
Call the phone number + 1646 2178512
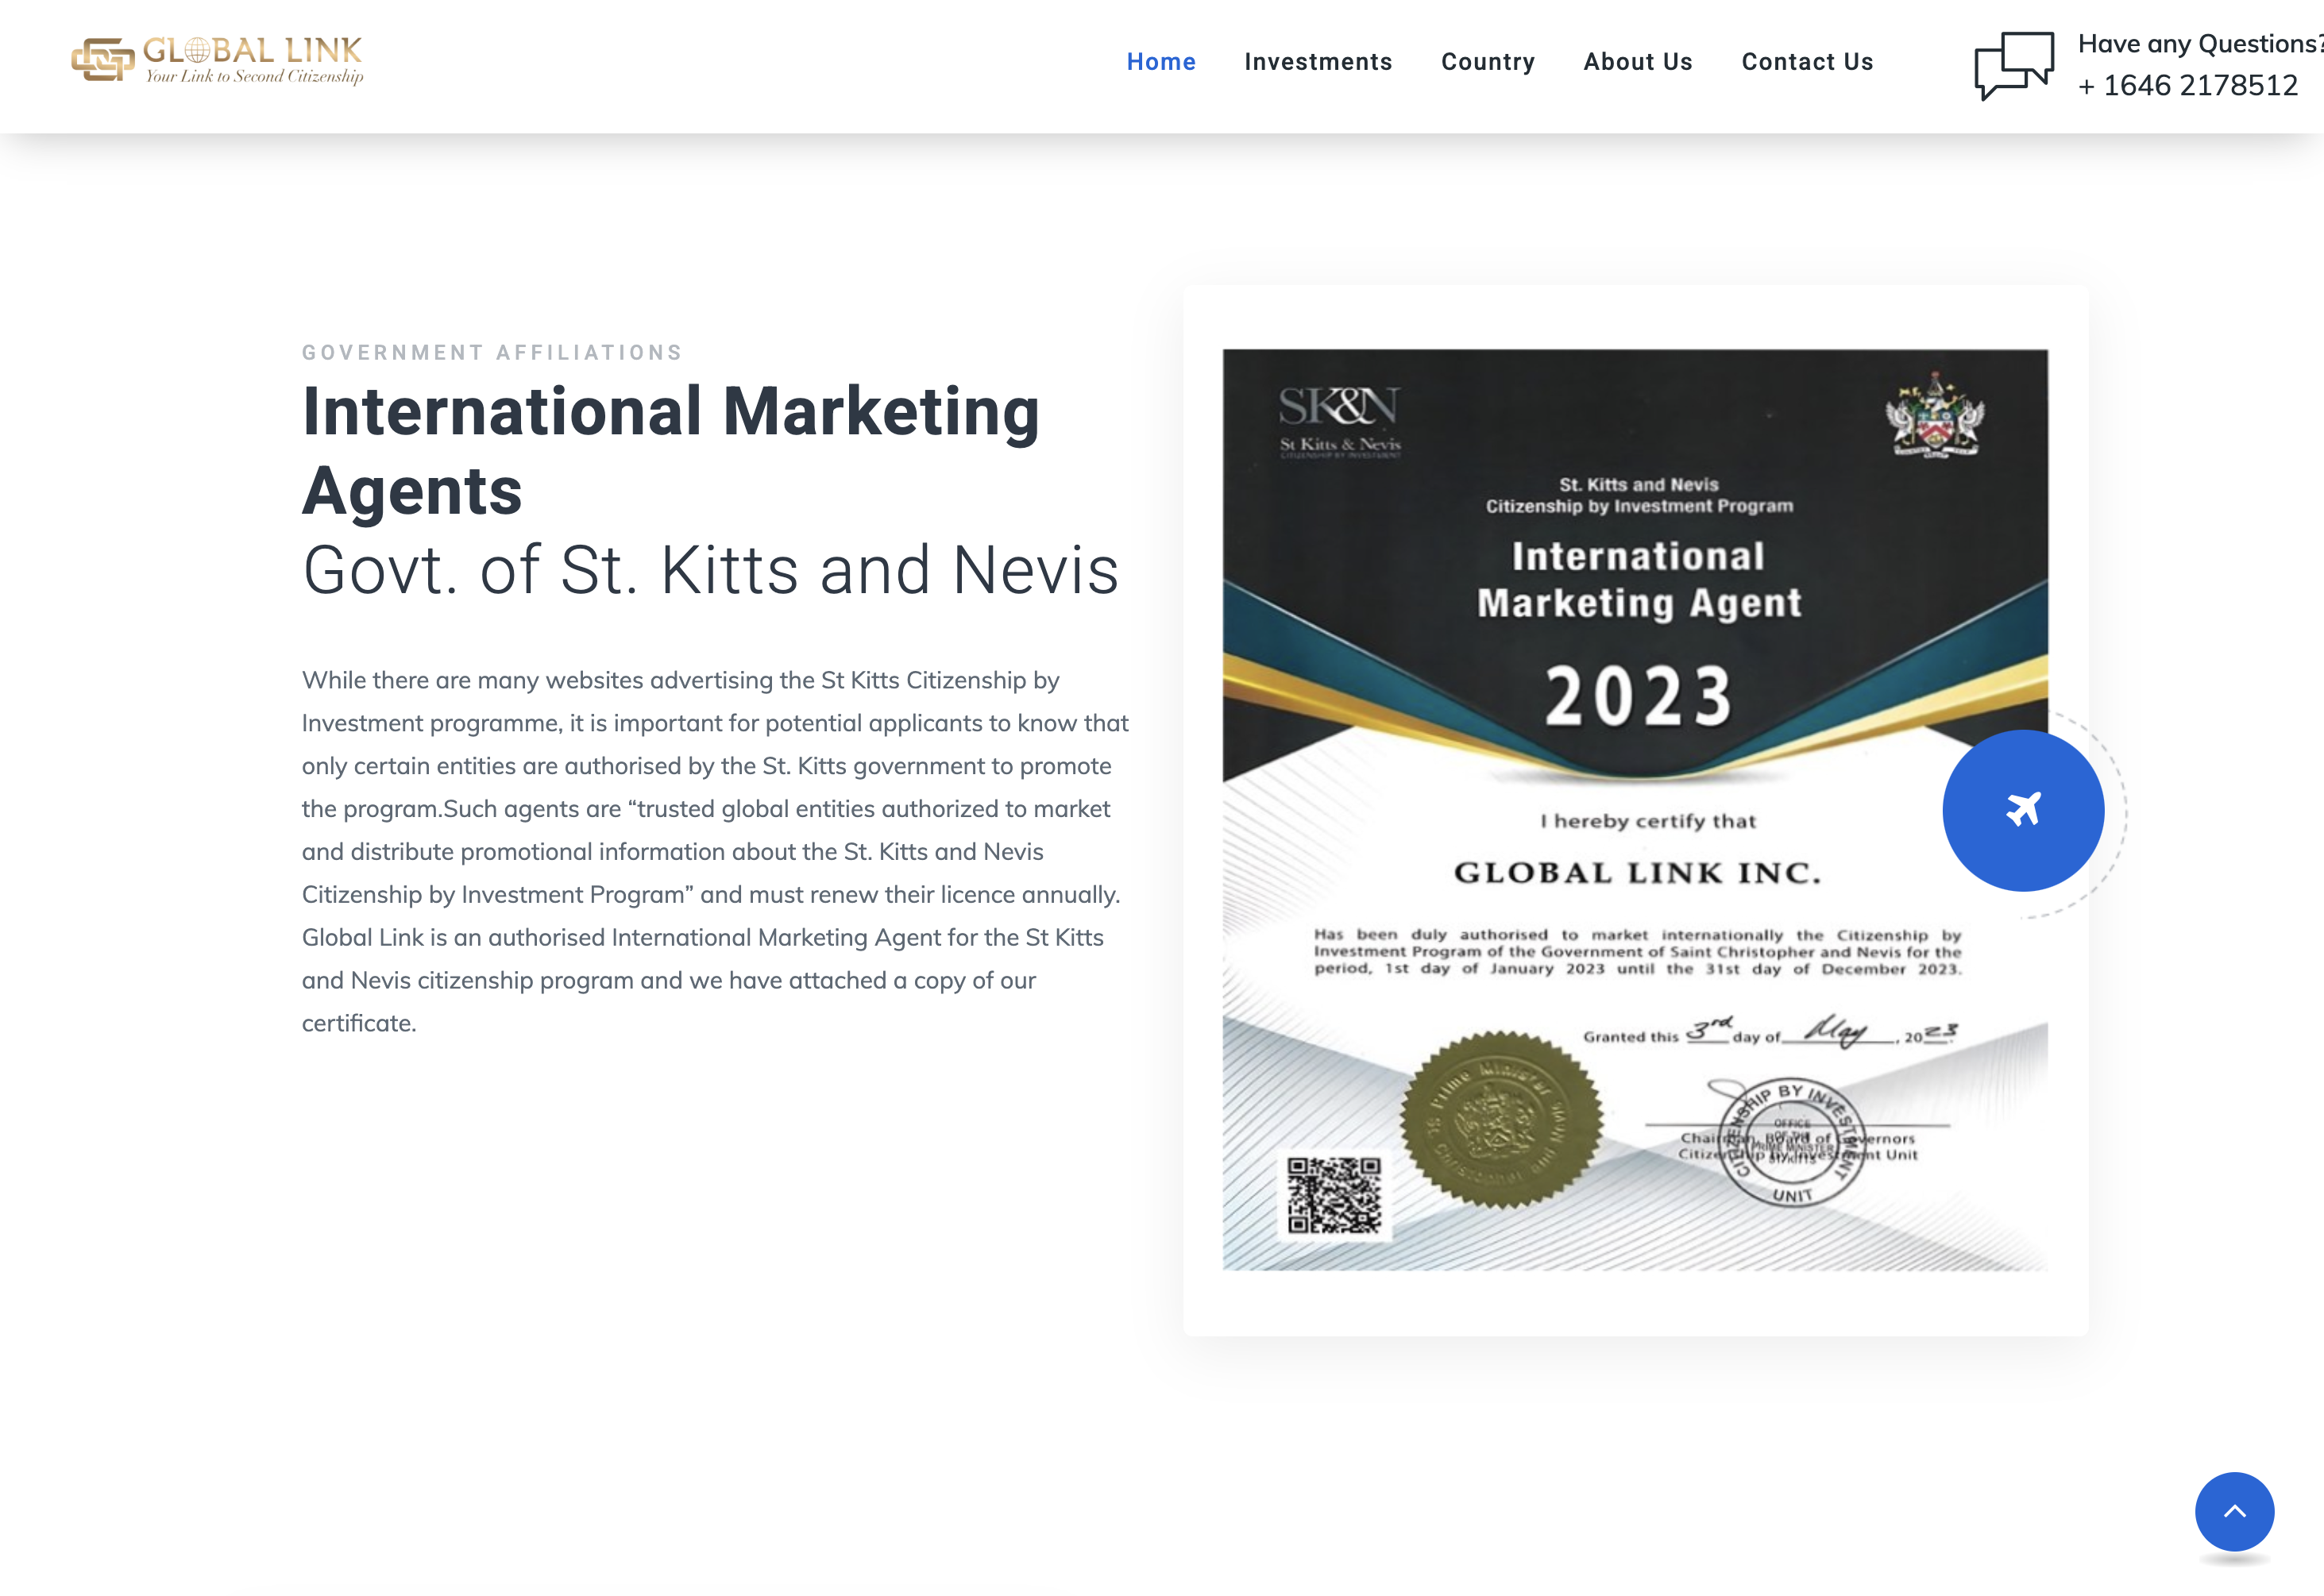[x=2187, y=86]
